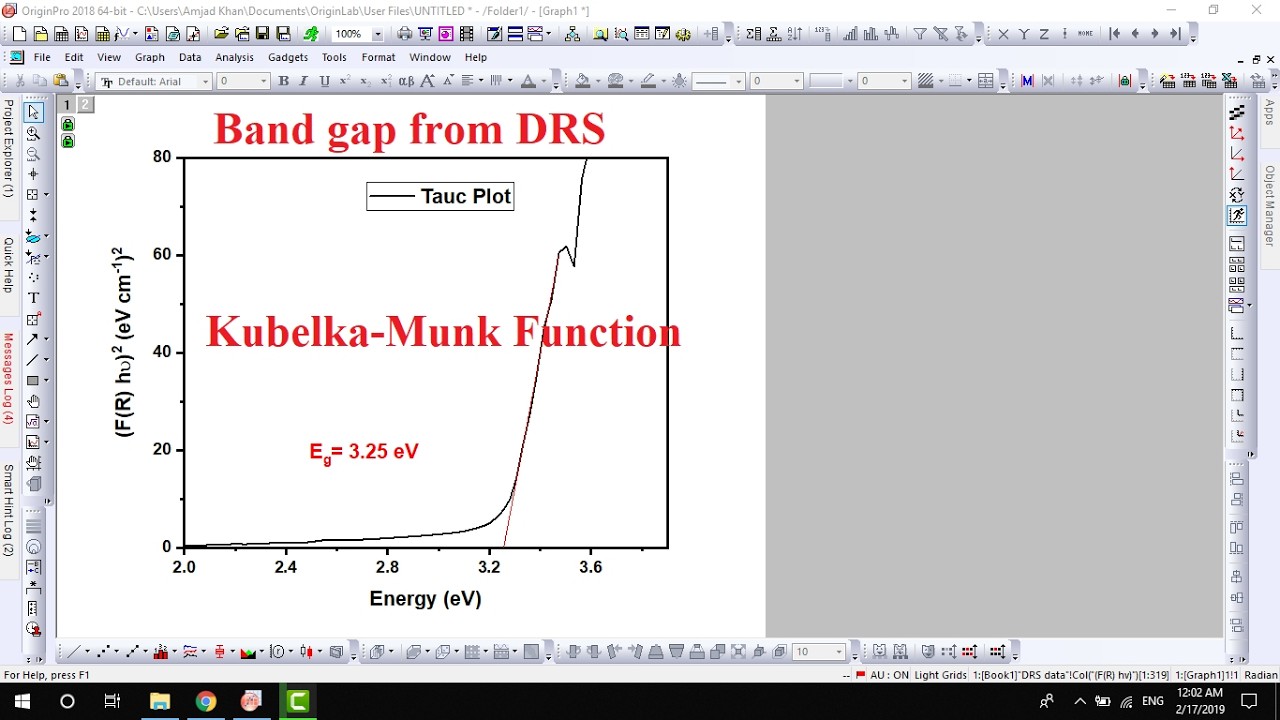Click the Greek alpha-beta symbol button
The height and width of the screenshot is (720, 1280).
(406, 81)
